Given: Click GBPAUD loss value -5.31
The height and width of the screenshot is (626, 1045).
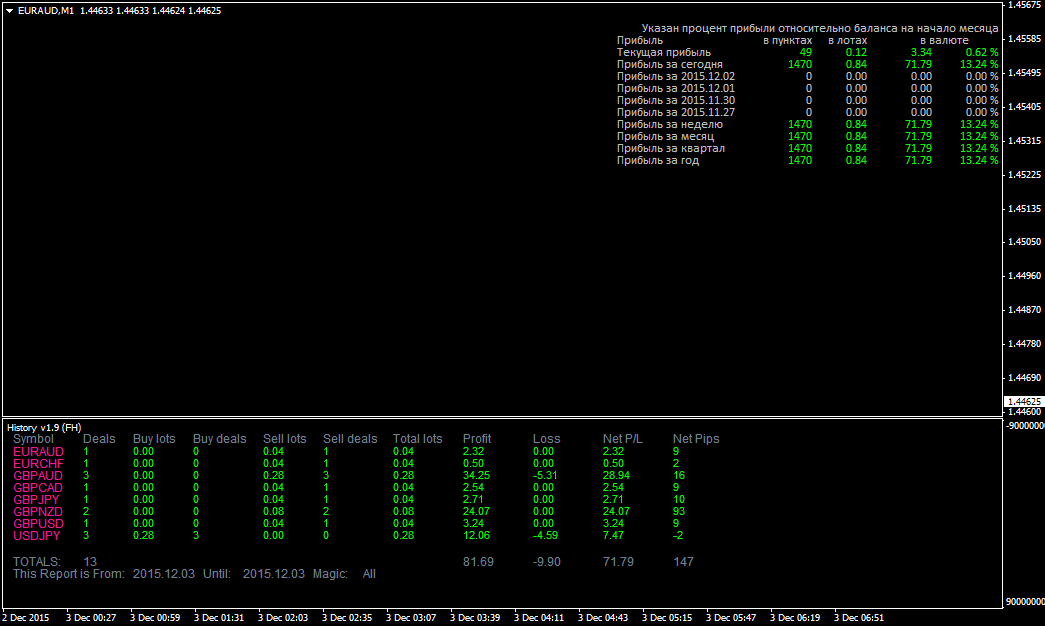Looking at the screenshot, I should [545, 475].
